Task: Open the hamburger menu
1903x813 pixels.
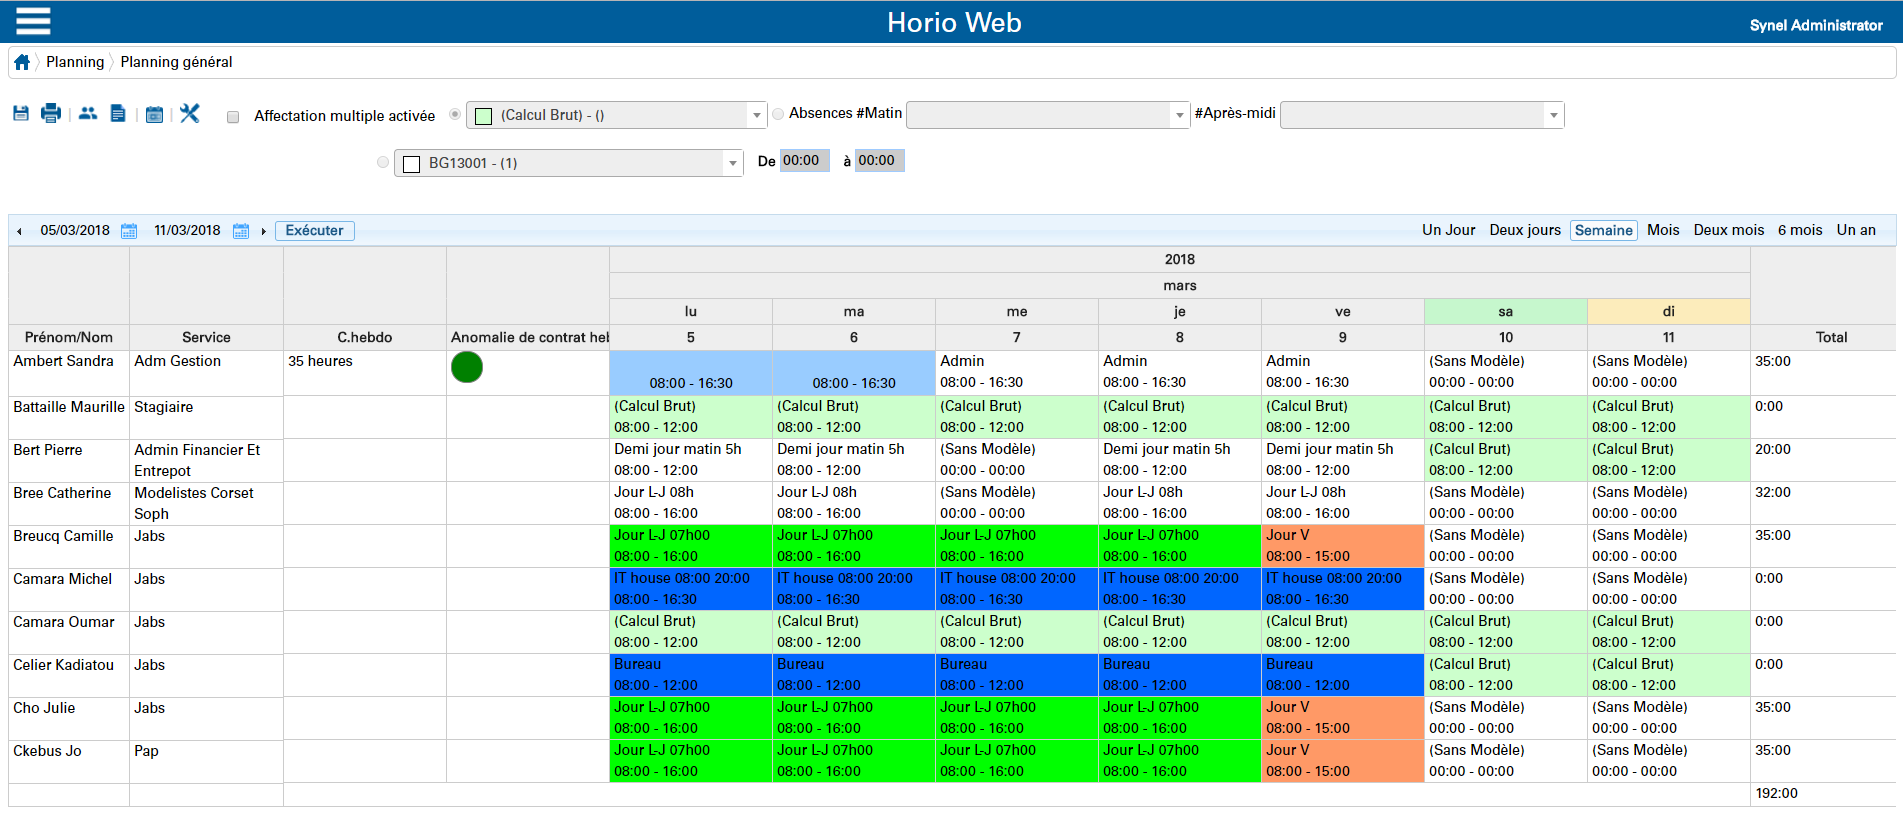Action: pos(33,21)
